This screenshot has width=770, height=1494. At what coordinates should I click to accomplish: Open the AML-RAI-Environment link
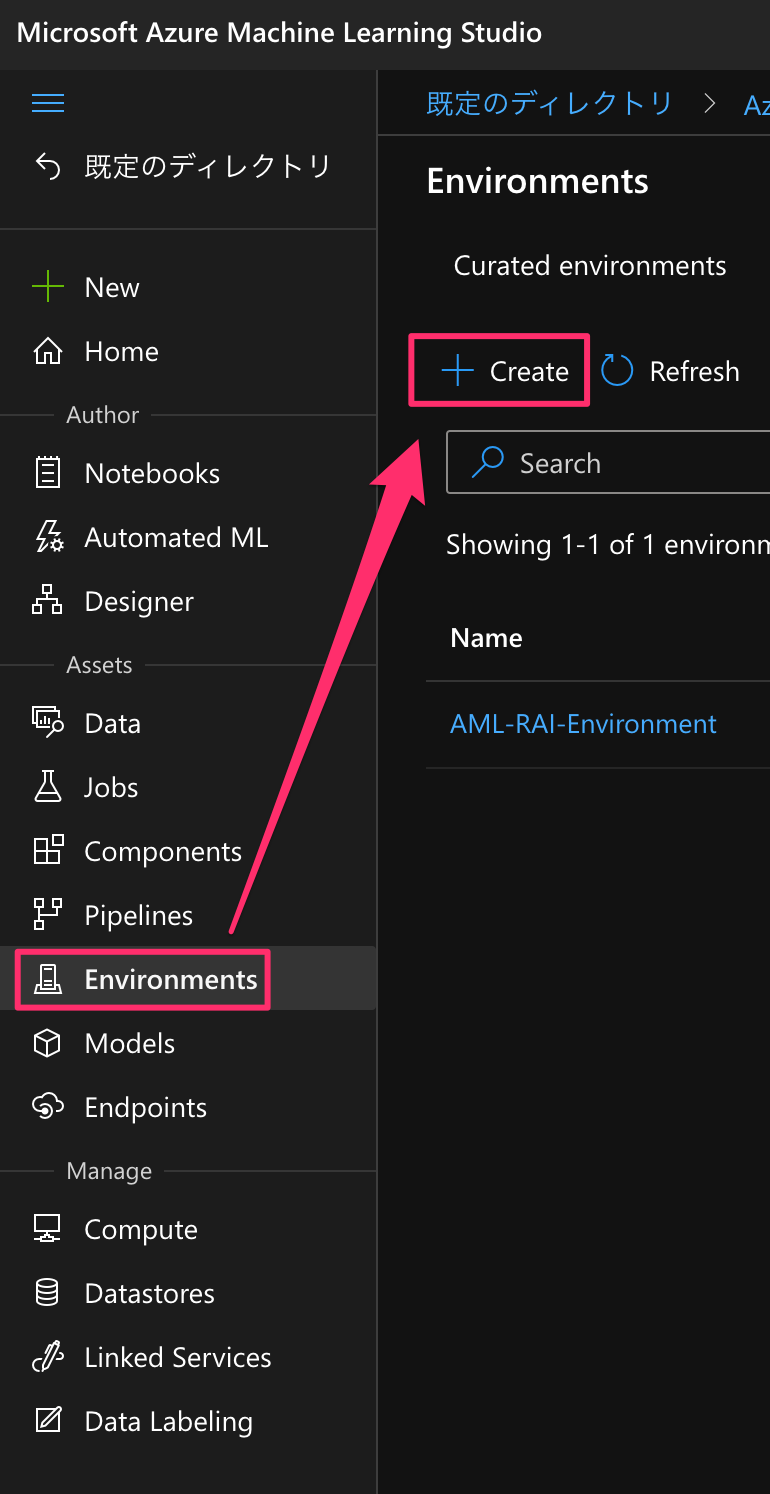coord(583,724)
